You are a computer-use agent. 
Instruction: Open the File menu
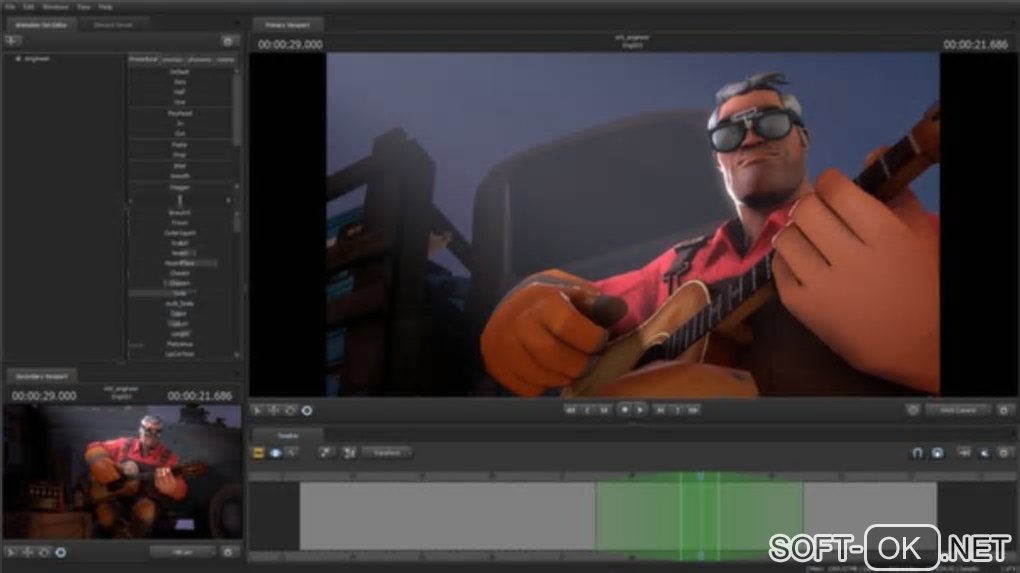(10, 7)
